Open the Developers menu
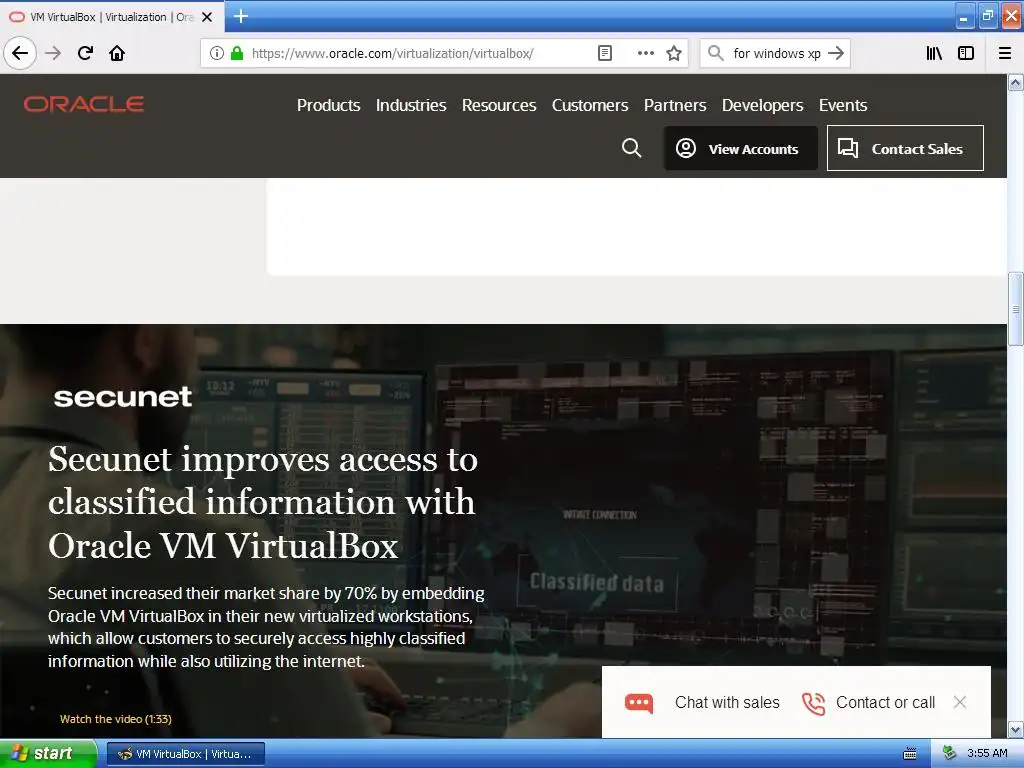This screenshot has width=1024, height=768. 762,105
